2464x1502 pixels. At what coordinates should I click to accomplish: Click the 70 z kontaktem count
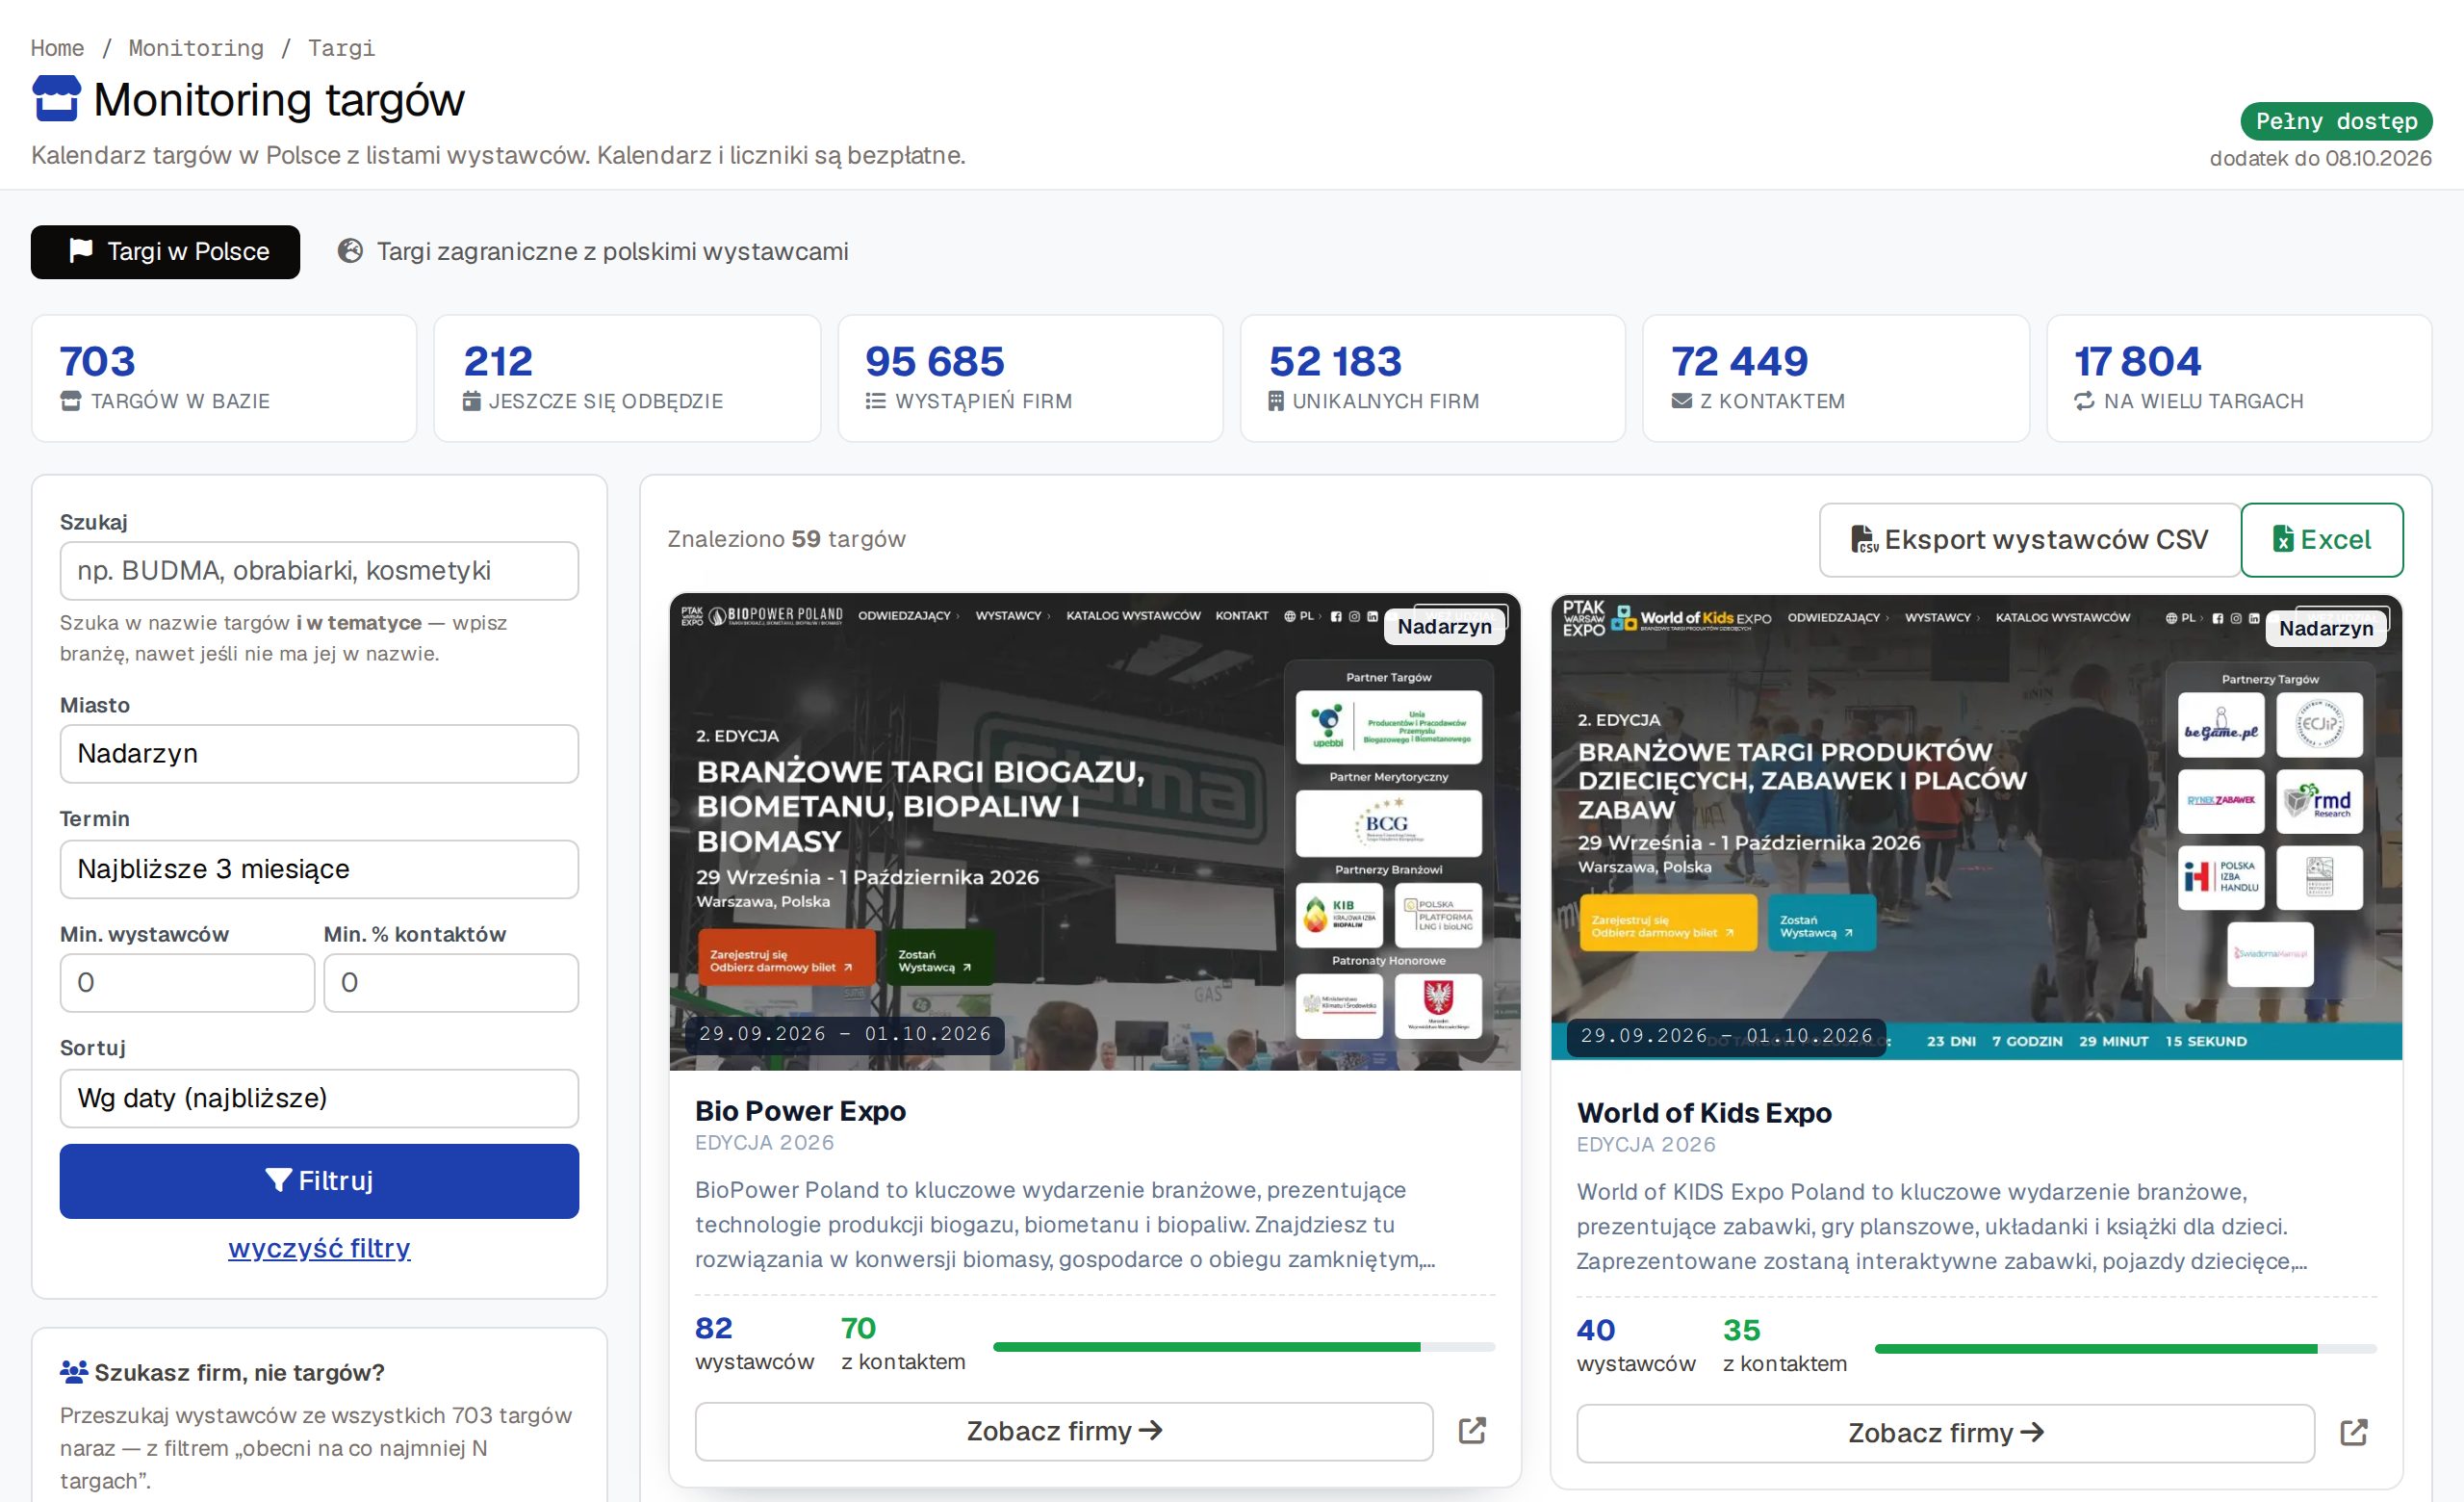coord(903,1344)
